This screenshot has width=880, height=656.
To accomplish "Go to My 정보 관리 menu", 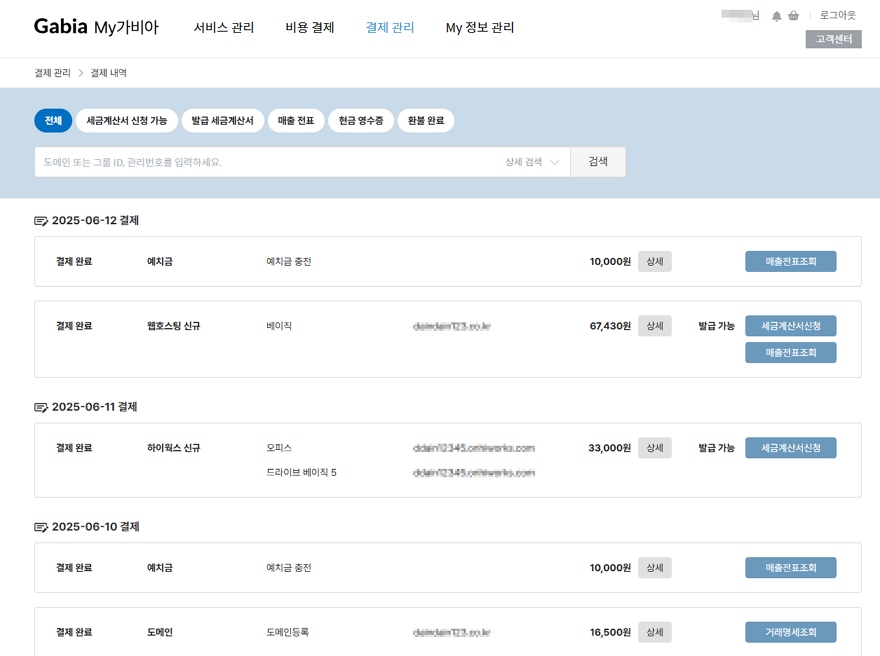I will pos(480,28).
